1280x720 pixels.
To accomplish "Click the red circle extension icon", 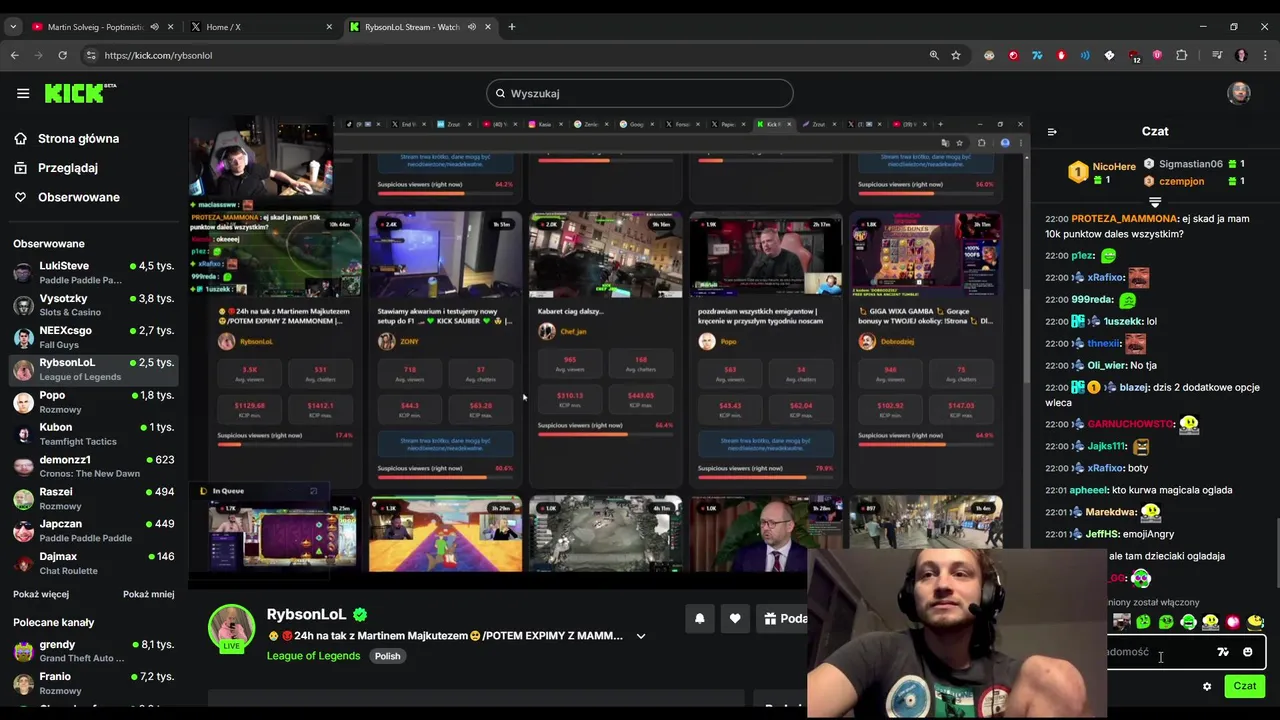I will coord(1013,55).
